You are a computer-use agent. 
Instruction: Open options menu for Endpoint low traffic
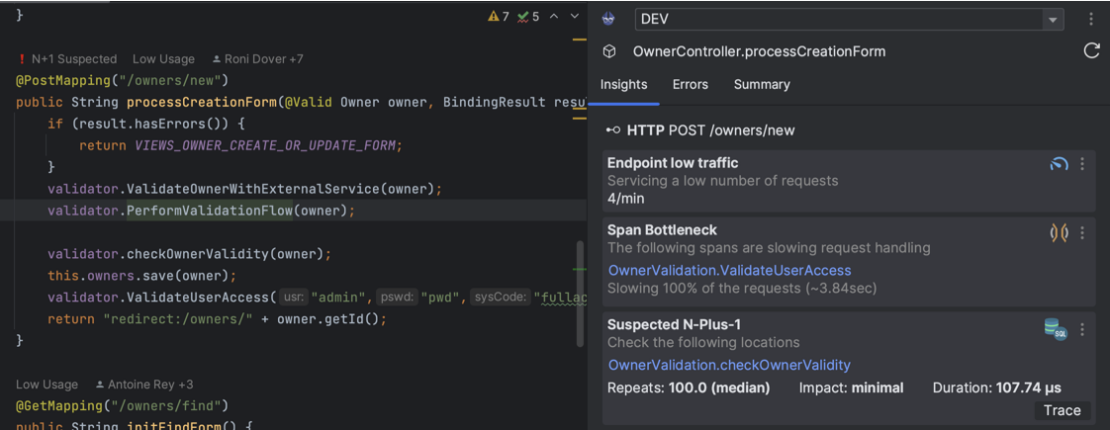(x=1082, y=164)
